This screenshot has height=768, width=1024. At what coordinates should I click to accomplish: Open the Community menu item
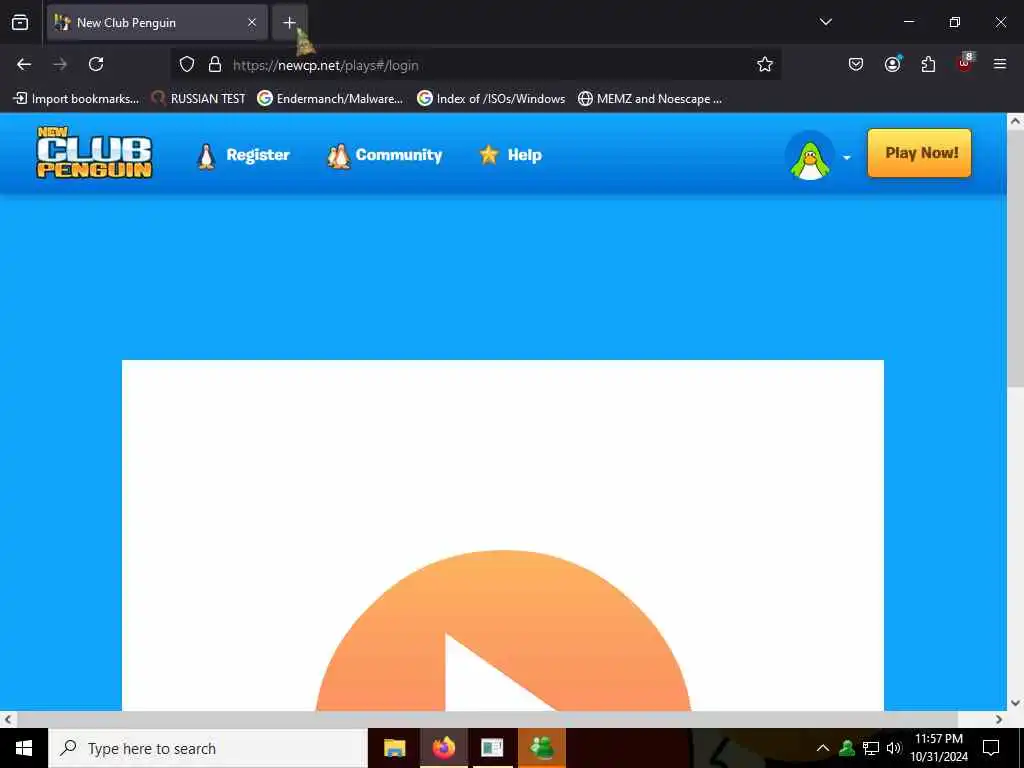coord(384,155)
